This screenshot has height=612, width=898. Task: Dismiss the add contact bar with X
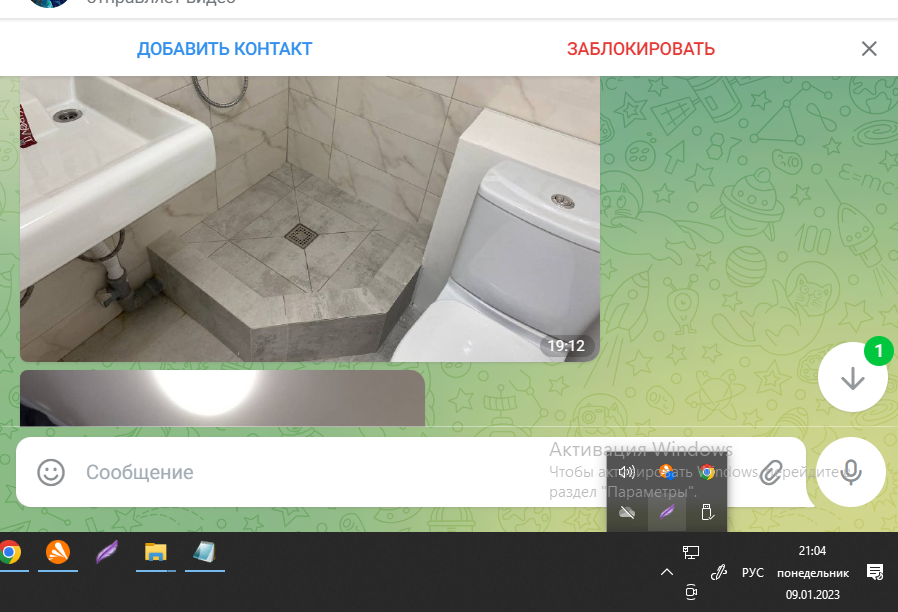coord(869,49)
